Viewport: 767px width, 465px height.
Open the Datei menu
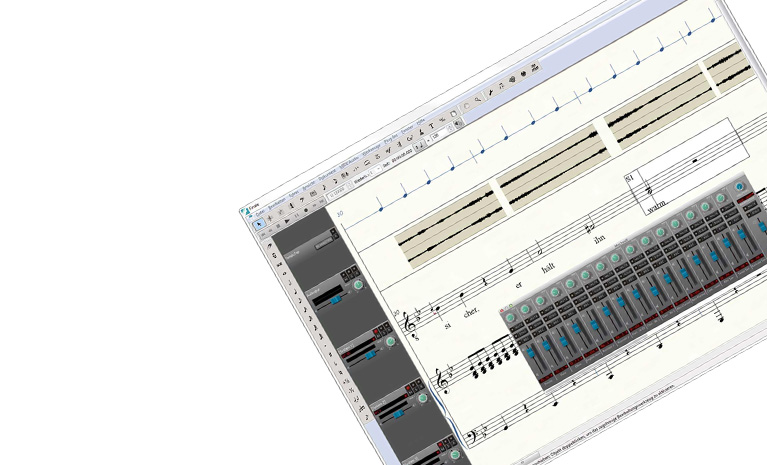click(x=260, y=213)
